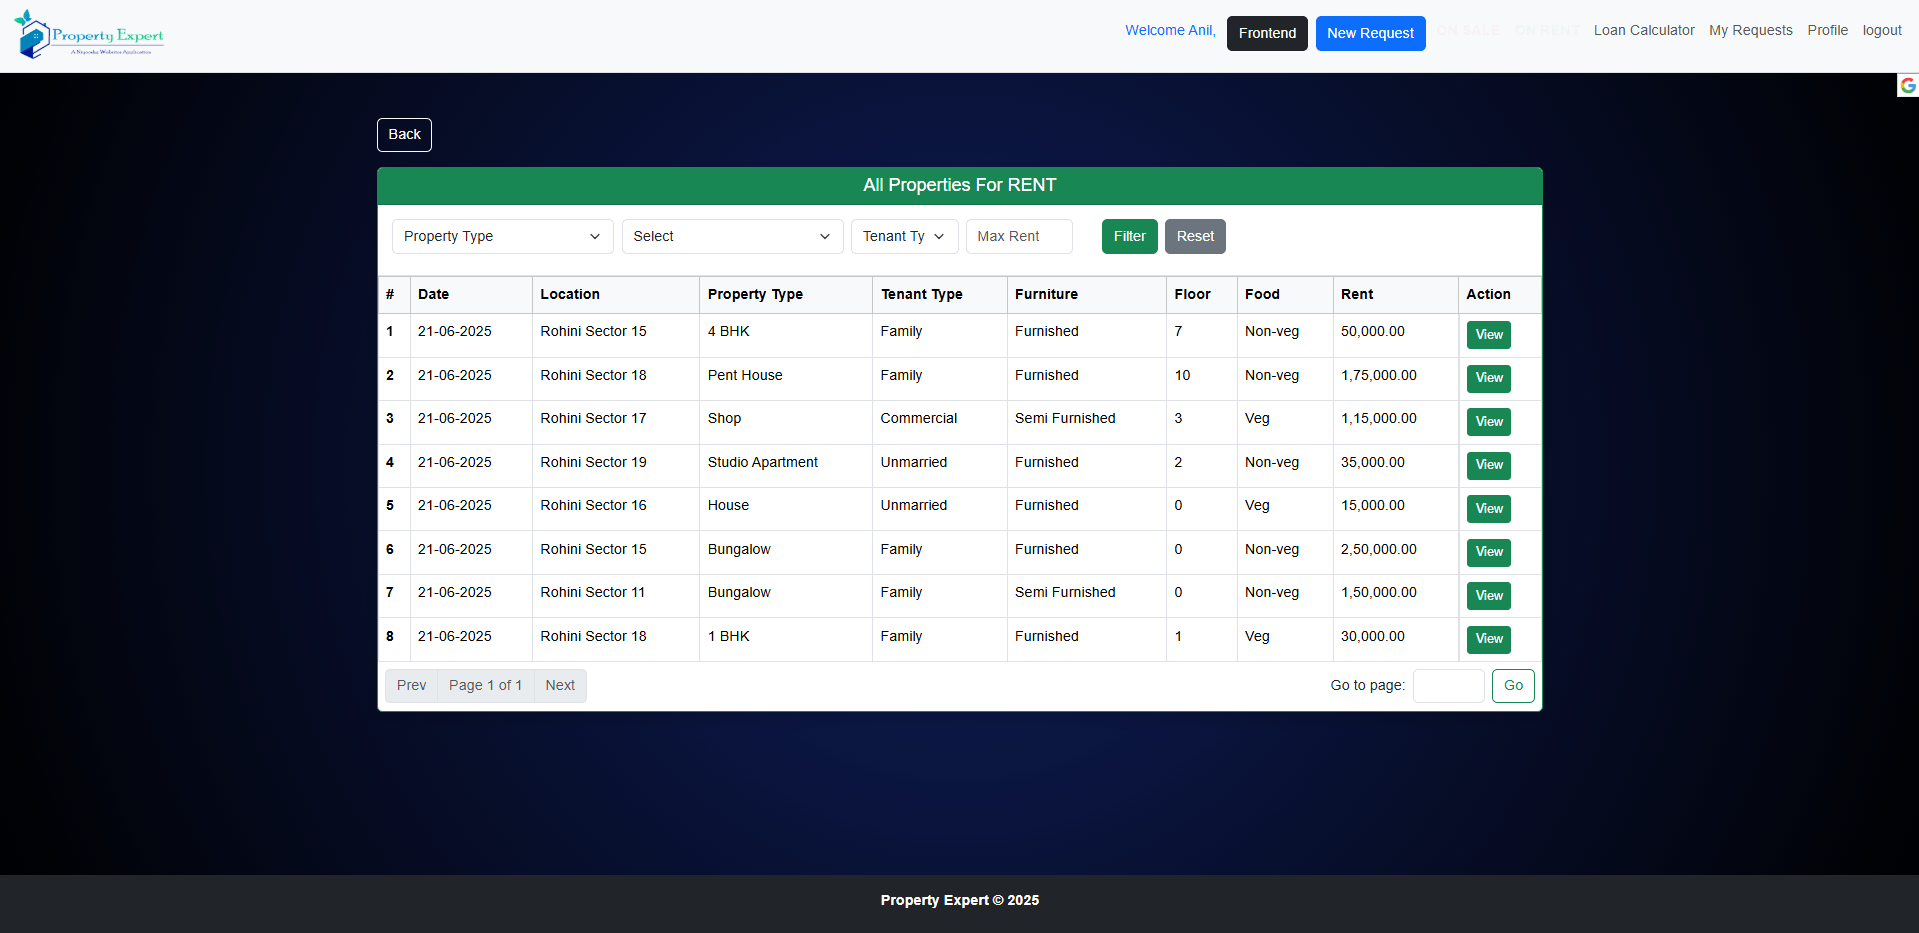The image size is (1919, 933).
Task: Click the Max Rent input field
Action: tap(1018, 237)
